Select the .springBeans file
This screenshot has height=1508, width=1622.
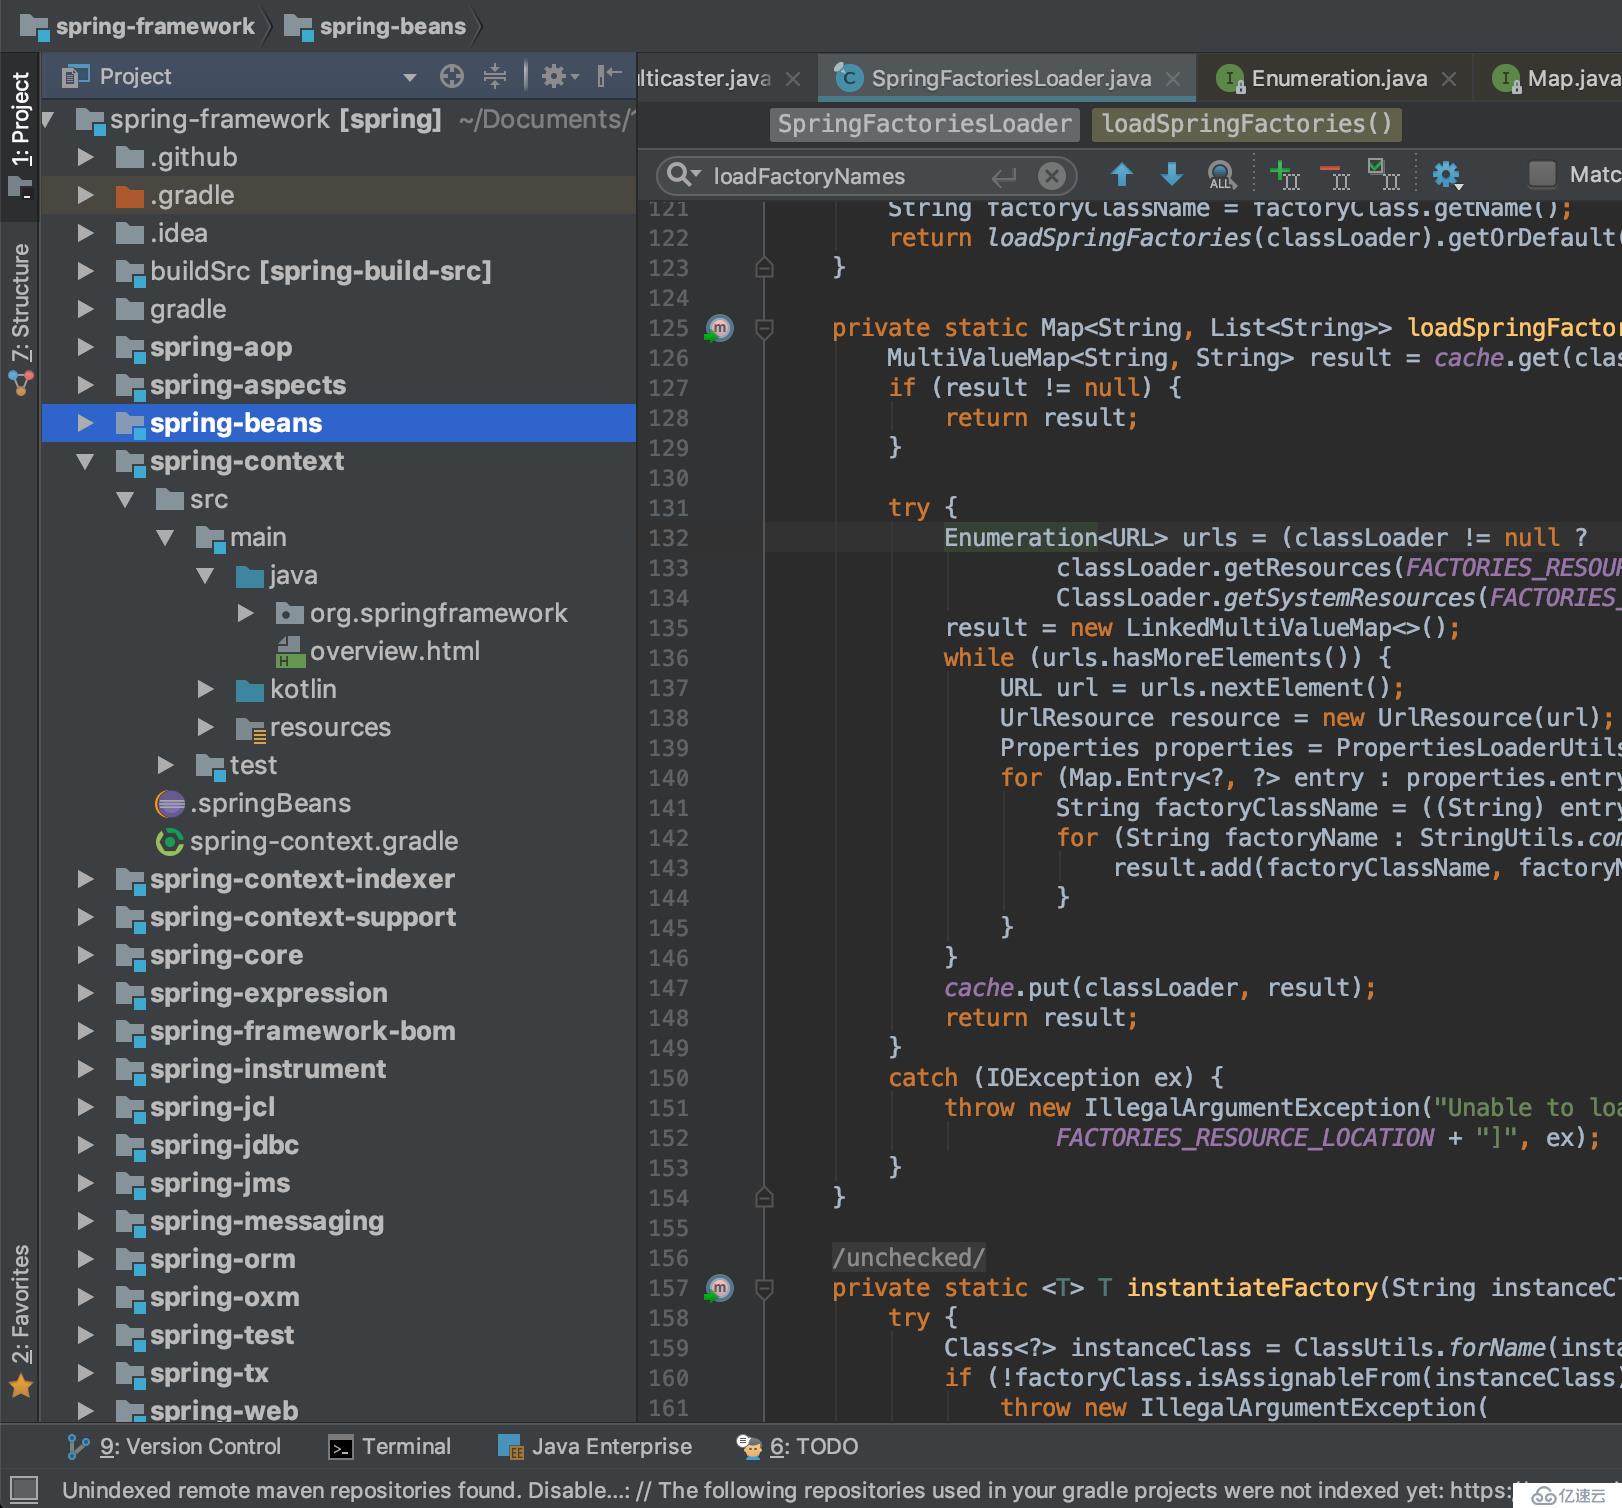click(x=253, y=803)
